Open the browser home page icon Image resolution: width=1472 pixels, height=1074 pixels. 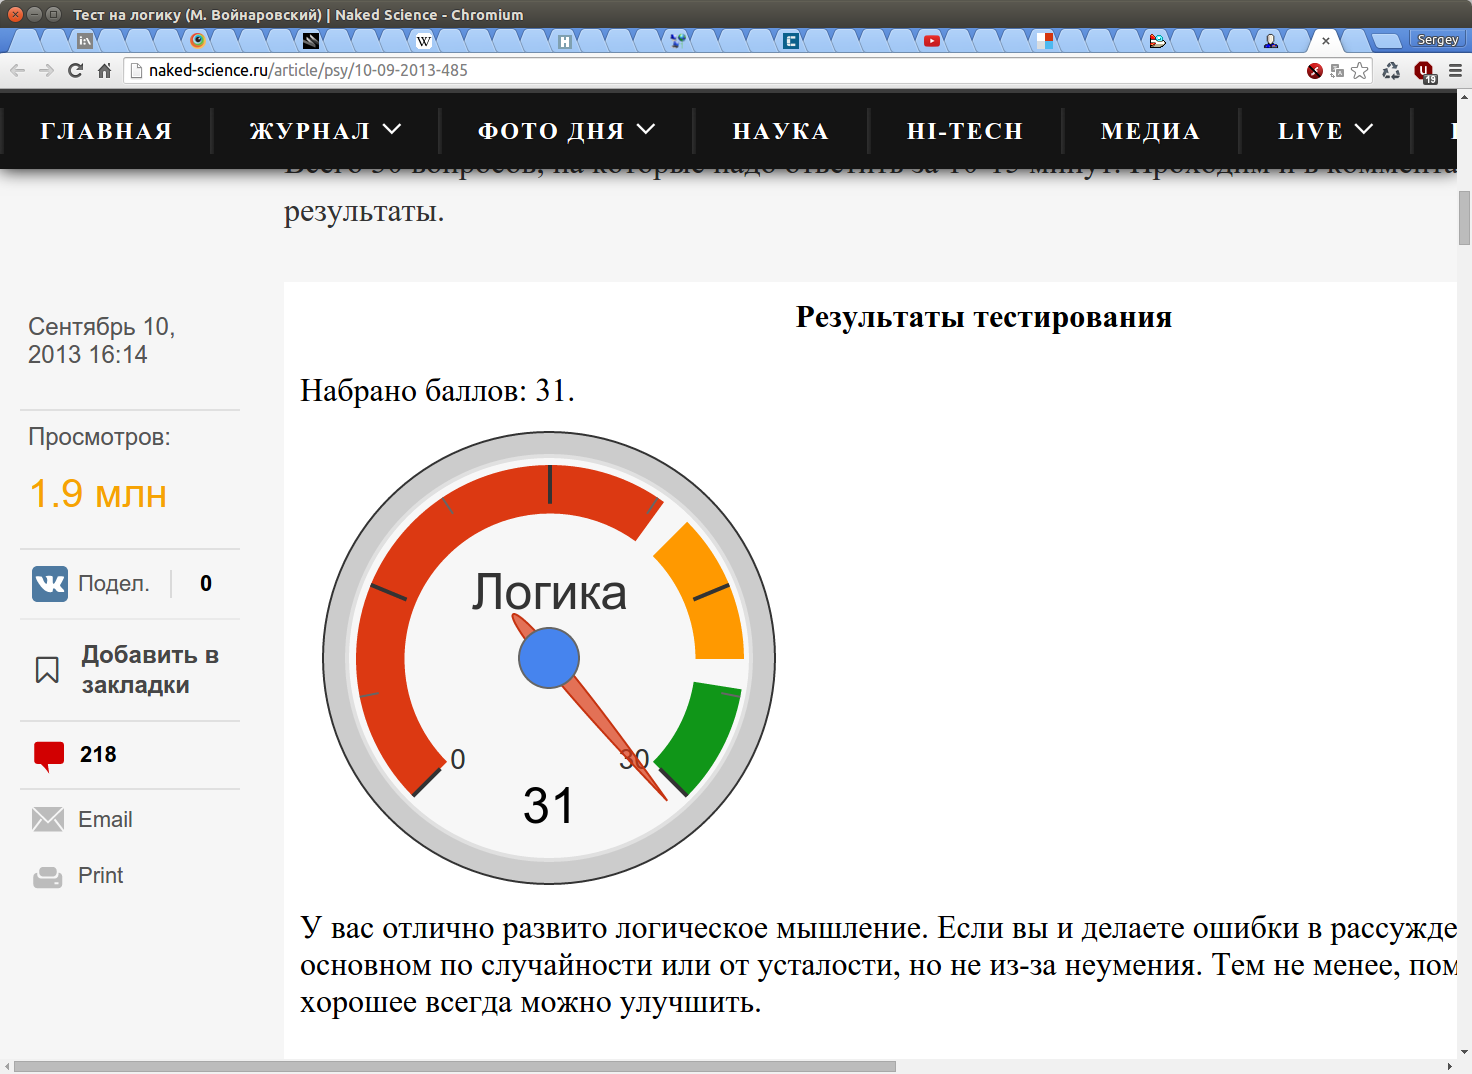pos(104,70)
